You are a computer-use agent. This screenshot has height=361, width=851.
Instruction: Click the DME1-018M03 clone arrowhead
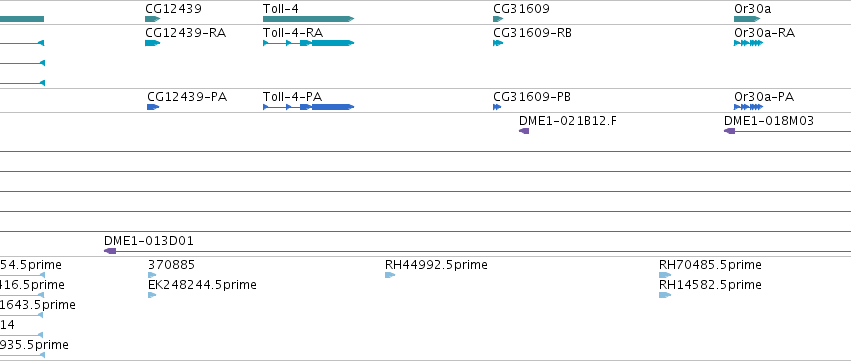click(x=729, y=131)
